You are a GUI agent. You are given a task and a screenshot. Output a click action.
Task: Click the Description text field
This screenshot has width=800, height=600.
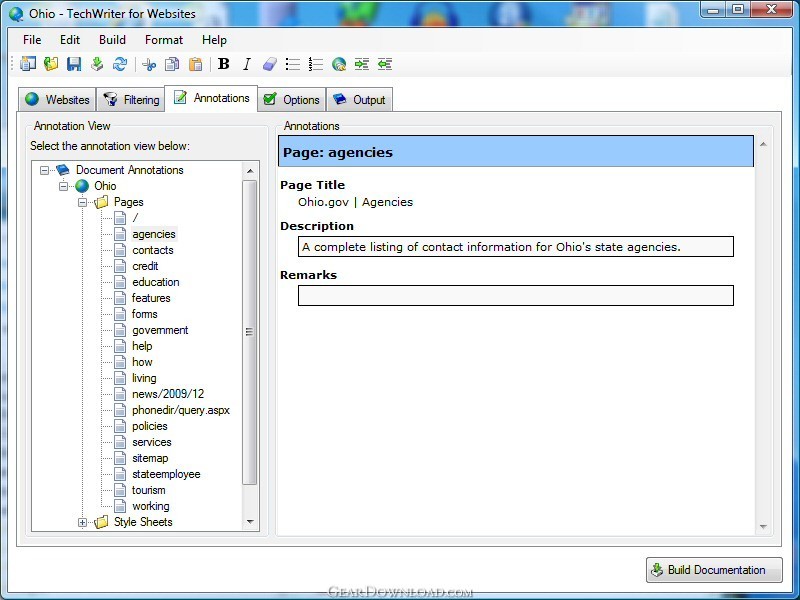click(x=516, y=247)
